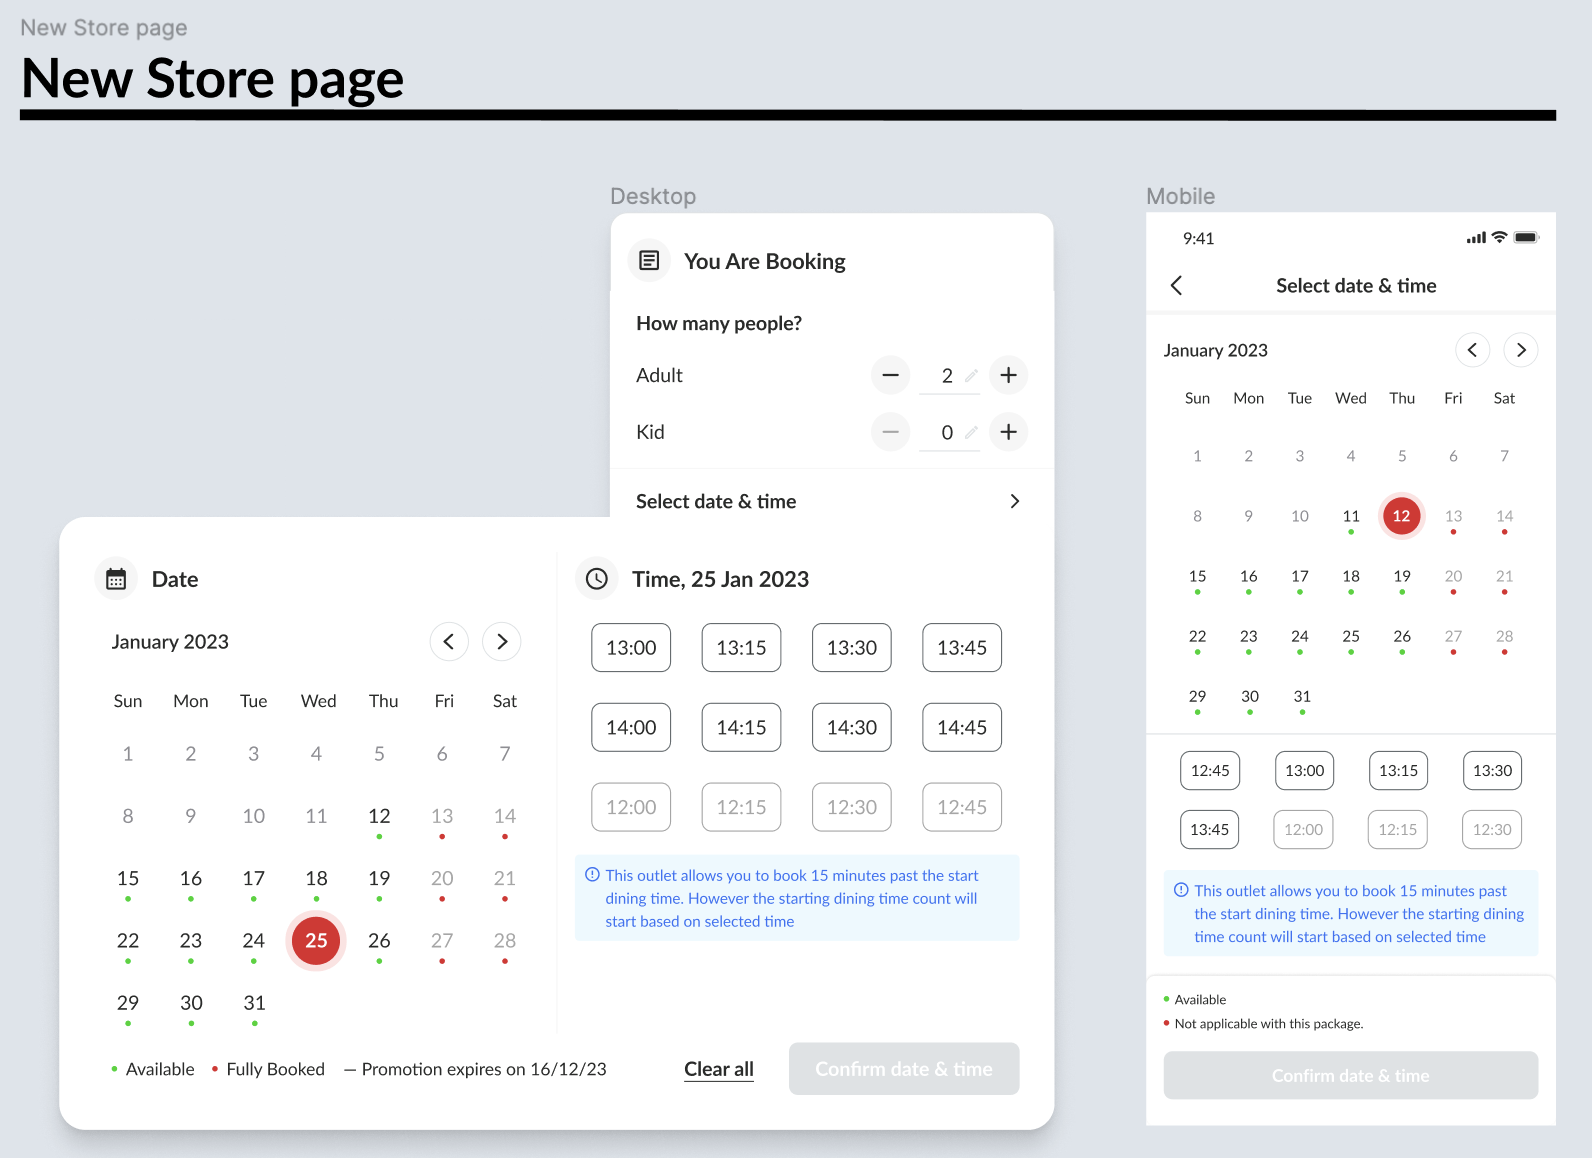Choose the 14:45 desktop time slot

click(961, 728)
